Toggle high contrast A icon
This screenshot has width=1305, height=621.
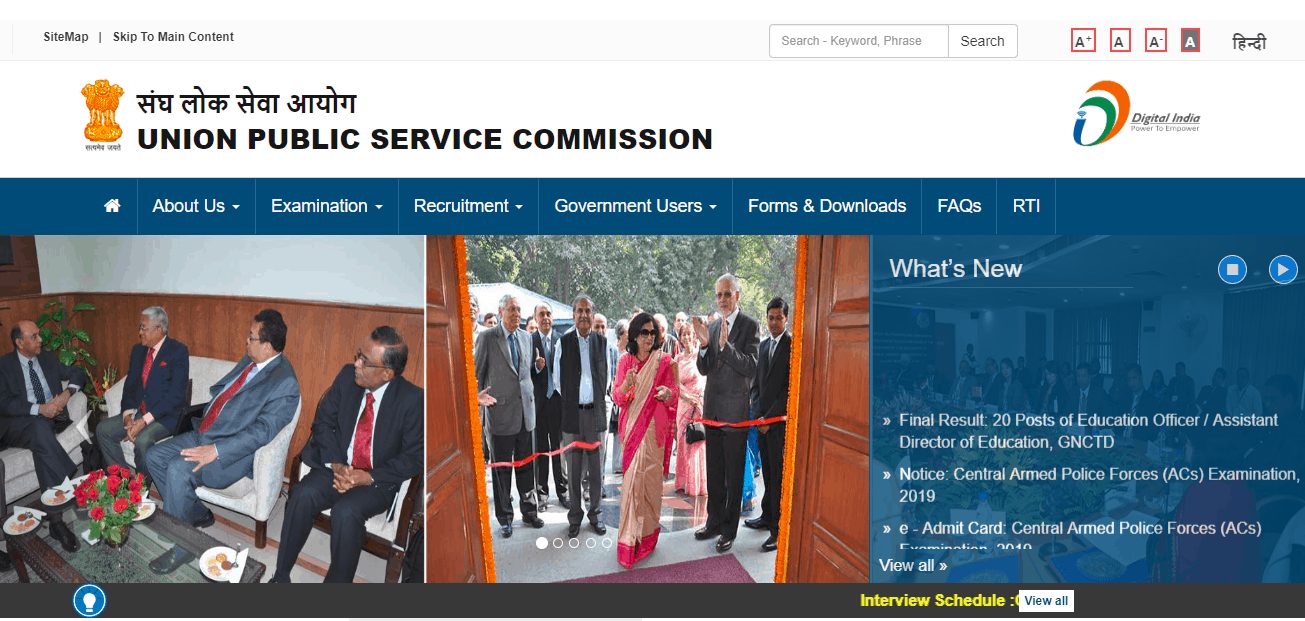click(x=1190, y=41)
